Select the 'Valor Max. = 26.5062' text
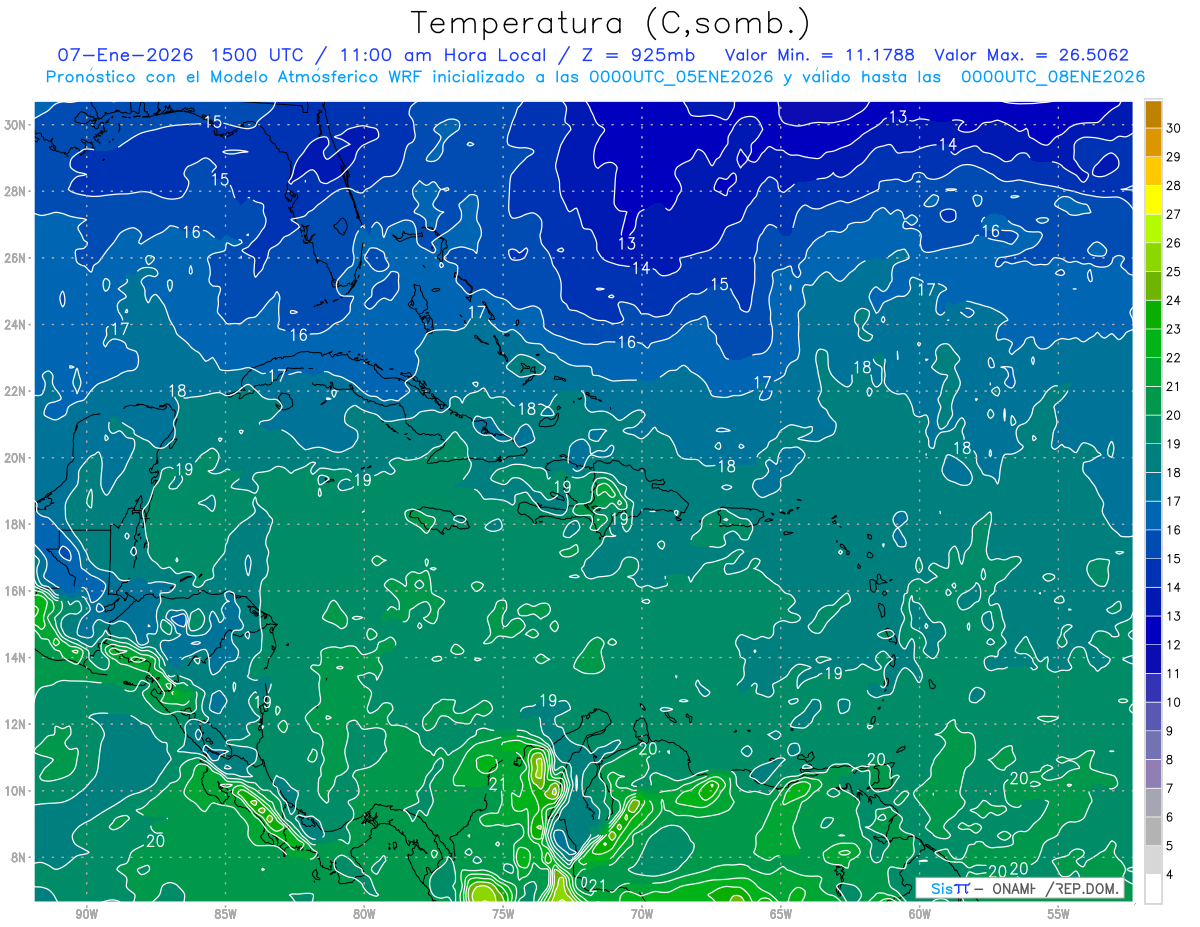This screenshot has width=1200, height=927. point(1032,55)
